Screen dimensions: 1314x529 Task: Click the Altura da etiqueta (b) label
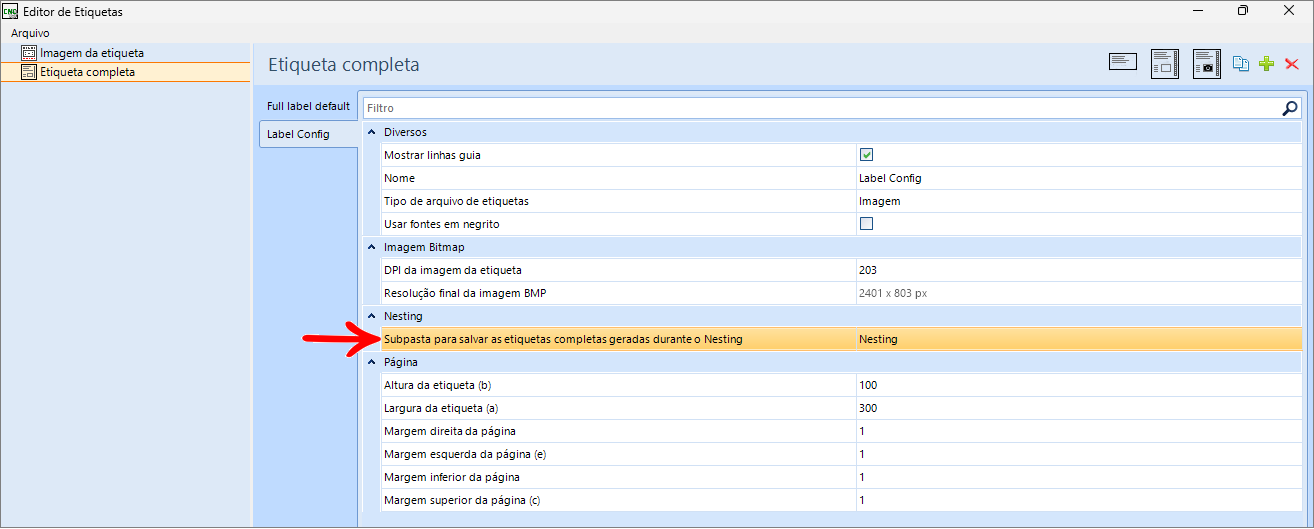(438, 385)
